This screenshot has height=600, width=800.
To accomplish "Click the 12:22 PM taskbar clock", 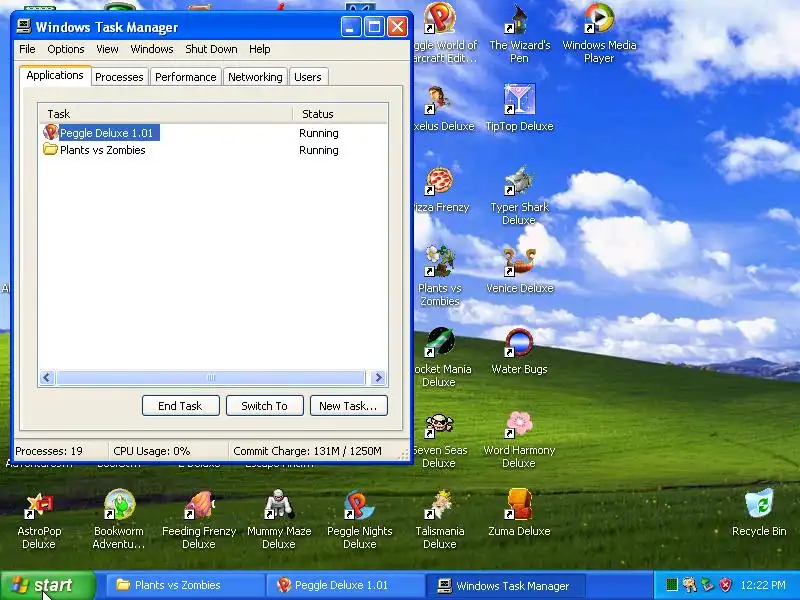I will click(x=763, y=585).
